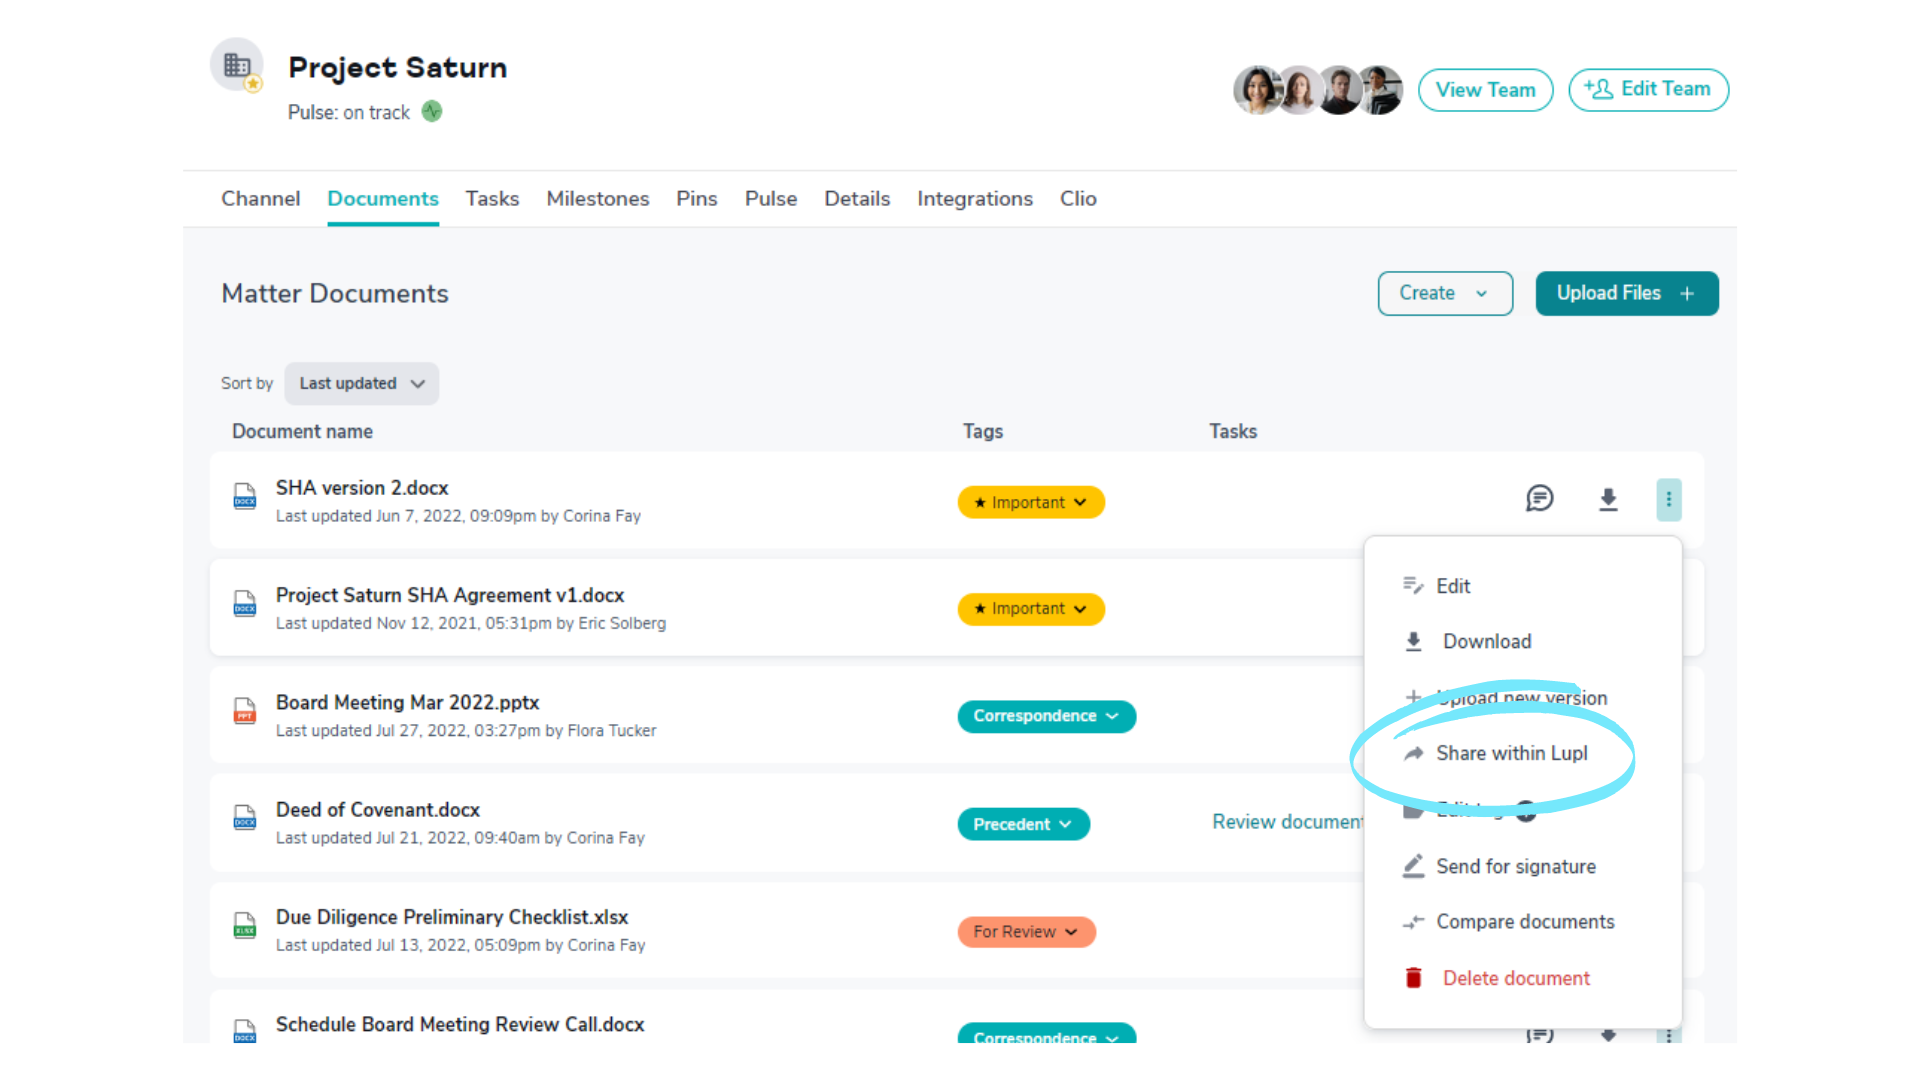Click three-dot menu for SHA version 2.docx
The image size is (1920, 1080).
tap(1668, 499)
